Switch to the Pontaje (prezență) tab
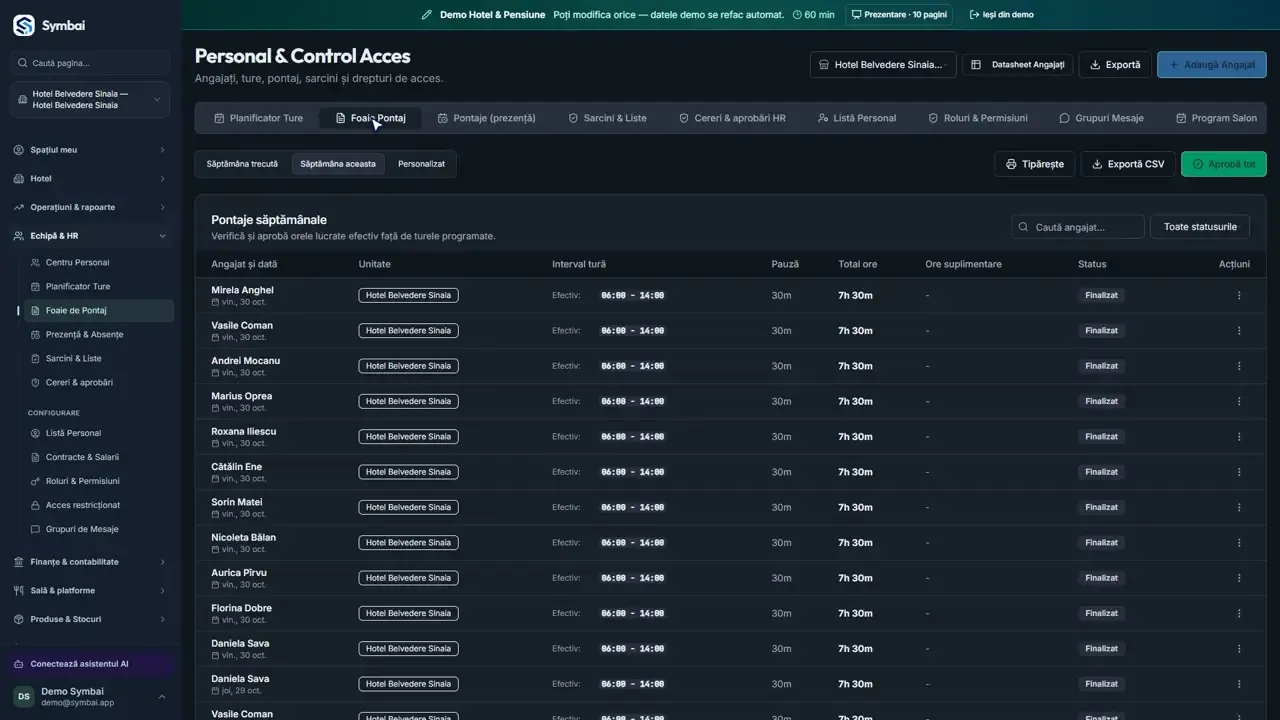The height and width of the screenshot is (720, 1280). [x=487, y=118]
